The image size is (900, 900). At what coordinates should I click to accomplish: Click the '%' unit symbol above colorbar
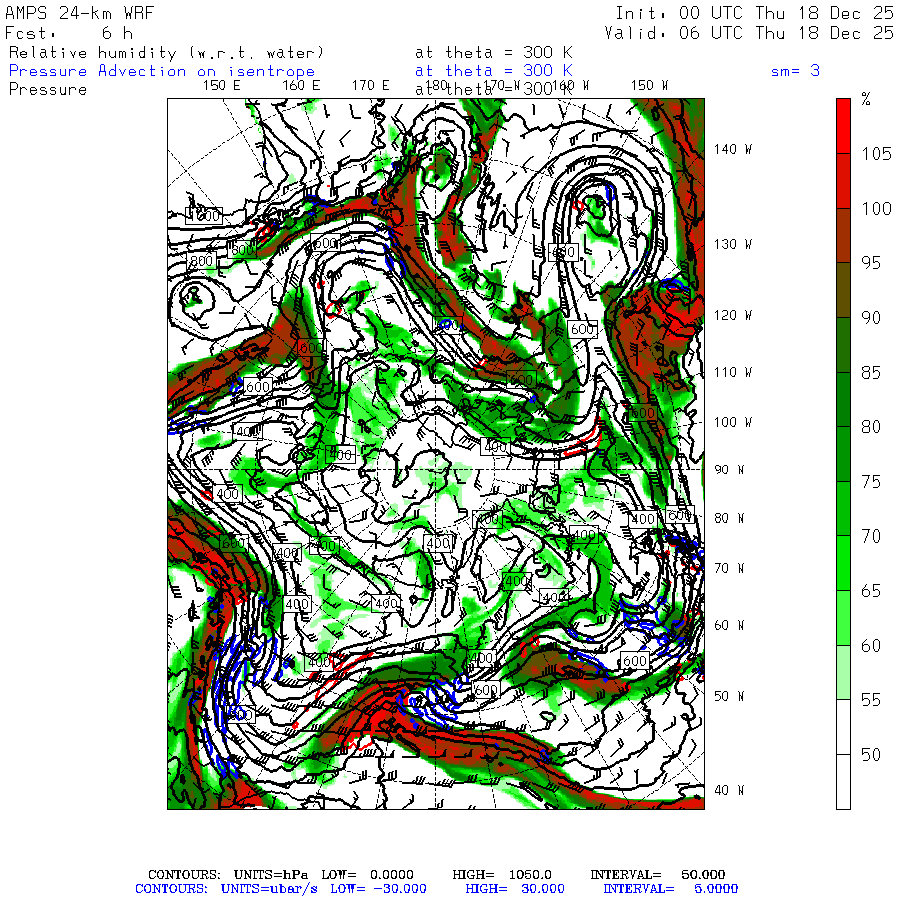click(866, 99)
